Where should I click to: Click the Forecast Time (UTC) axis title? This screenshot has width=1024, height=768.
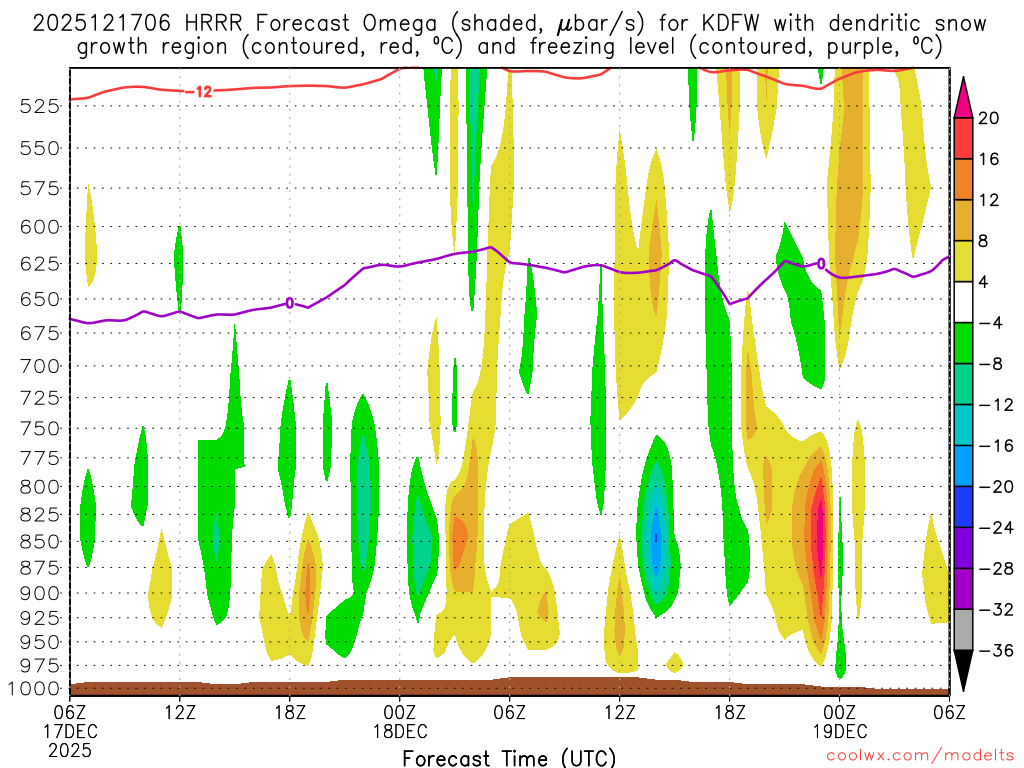pos(509,758)
